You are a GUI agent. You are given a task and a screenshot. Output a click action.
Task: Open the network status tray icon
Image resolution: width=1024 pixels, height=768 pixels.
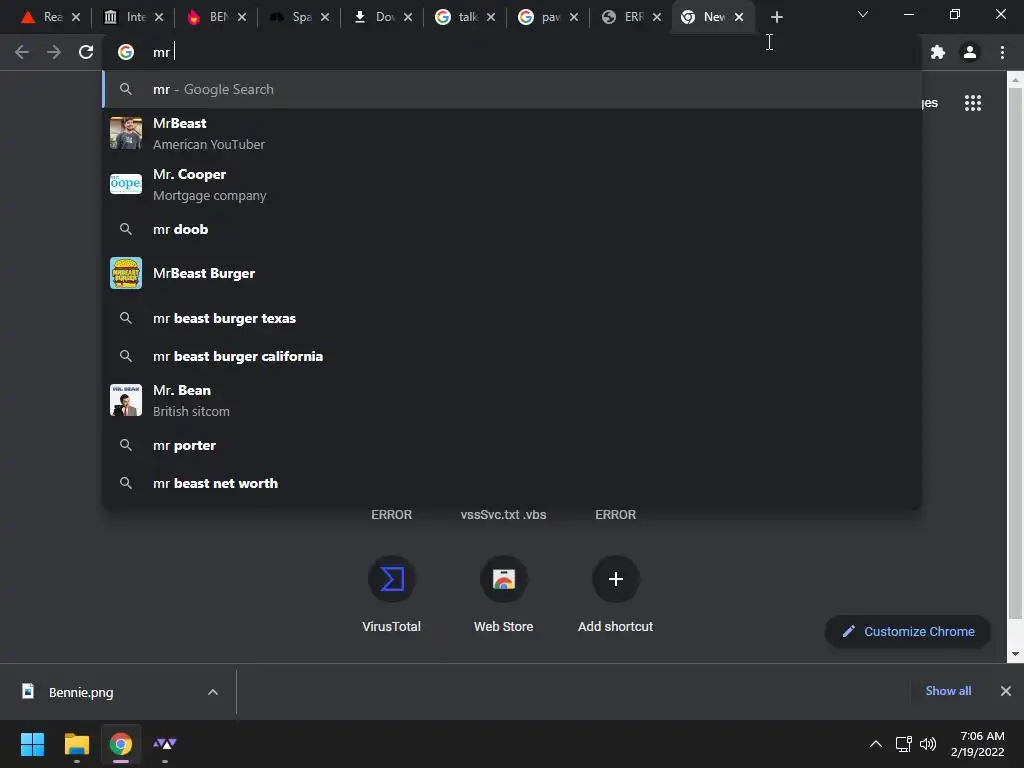click(x=904, y=744)
